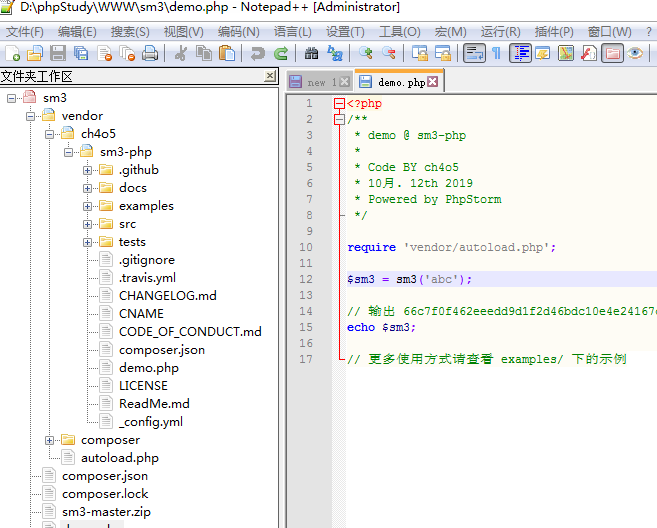657x528 pixels.
Task: Select sm3-master.zip in the tree
Action: click(x=106, y=512)
